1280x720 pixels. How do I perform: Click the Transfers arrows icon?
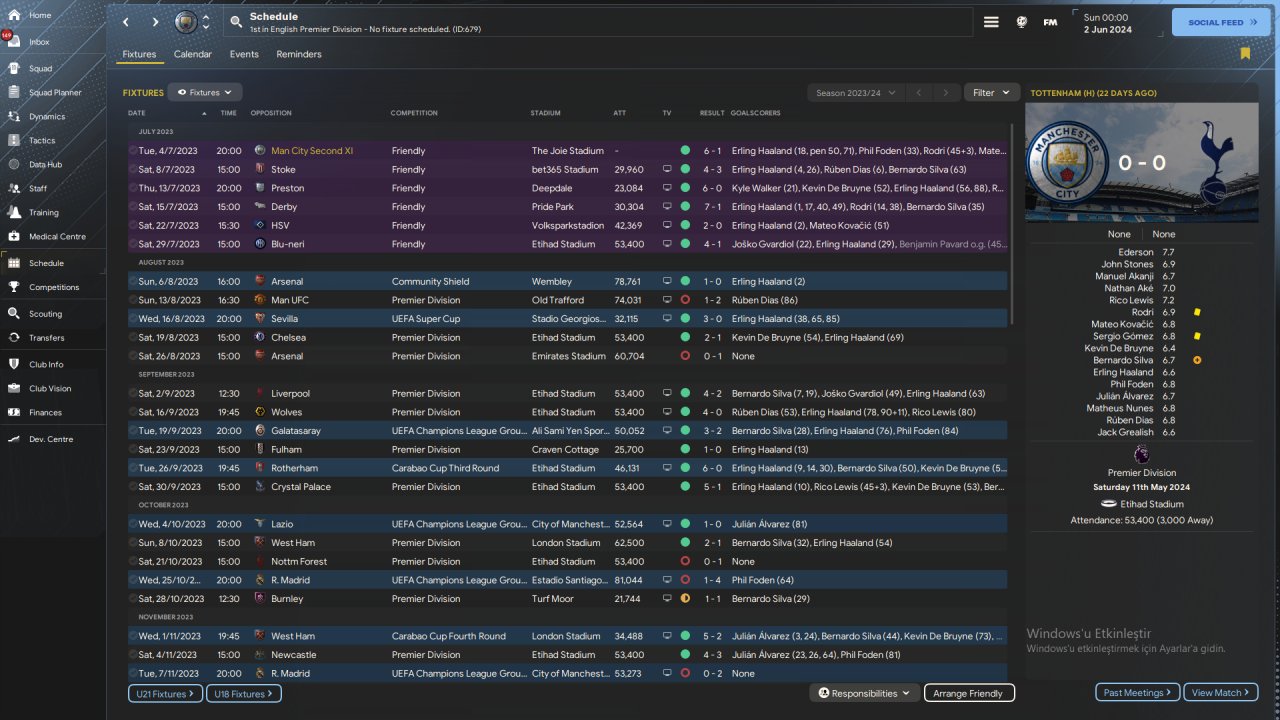click(x=14, y=338)
